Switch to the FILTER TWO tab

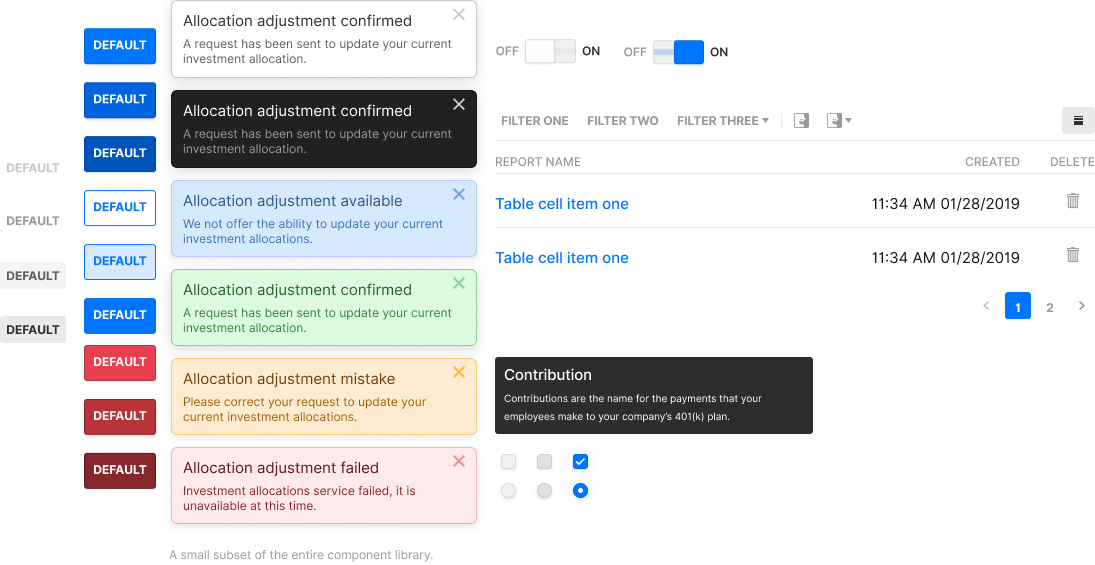(x=623, y=121)
